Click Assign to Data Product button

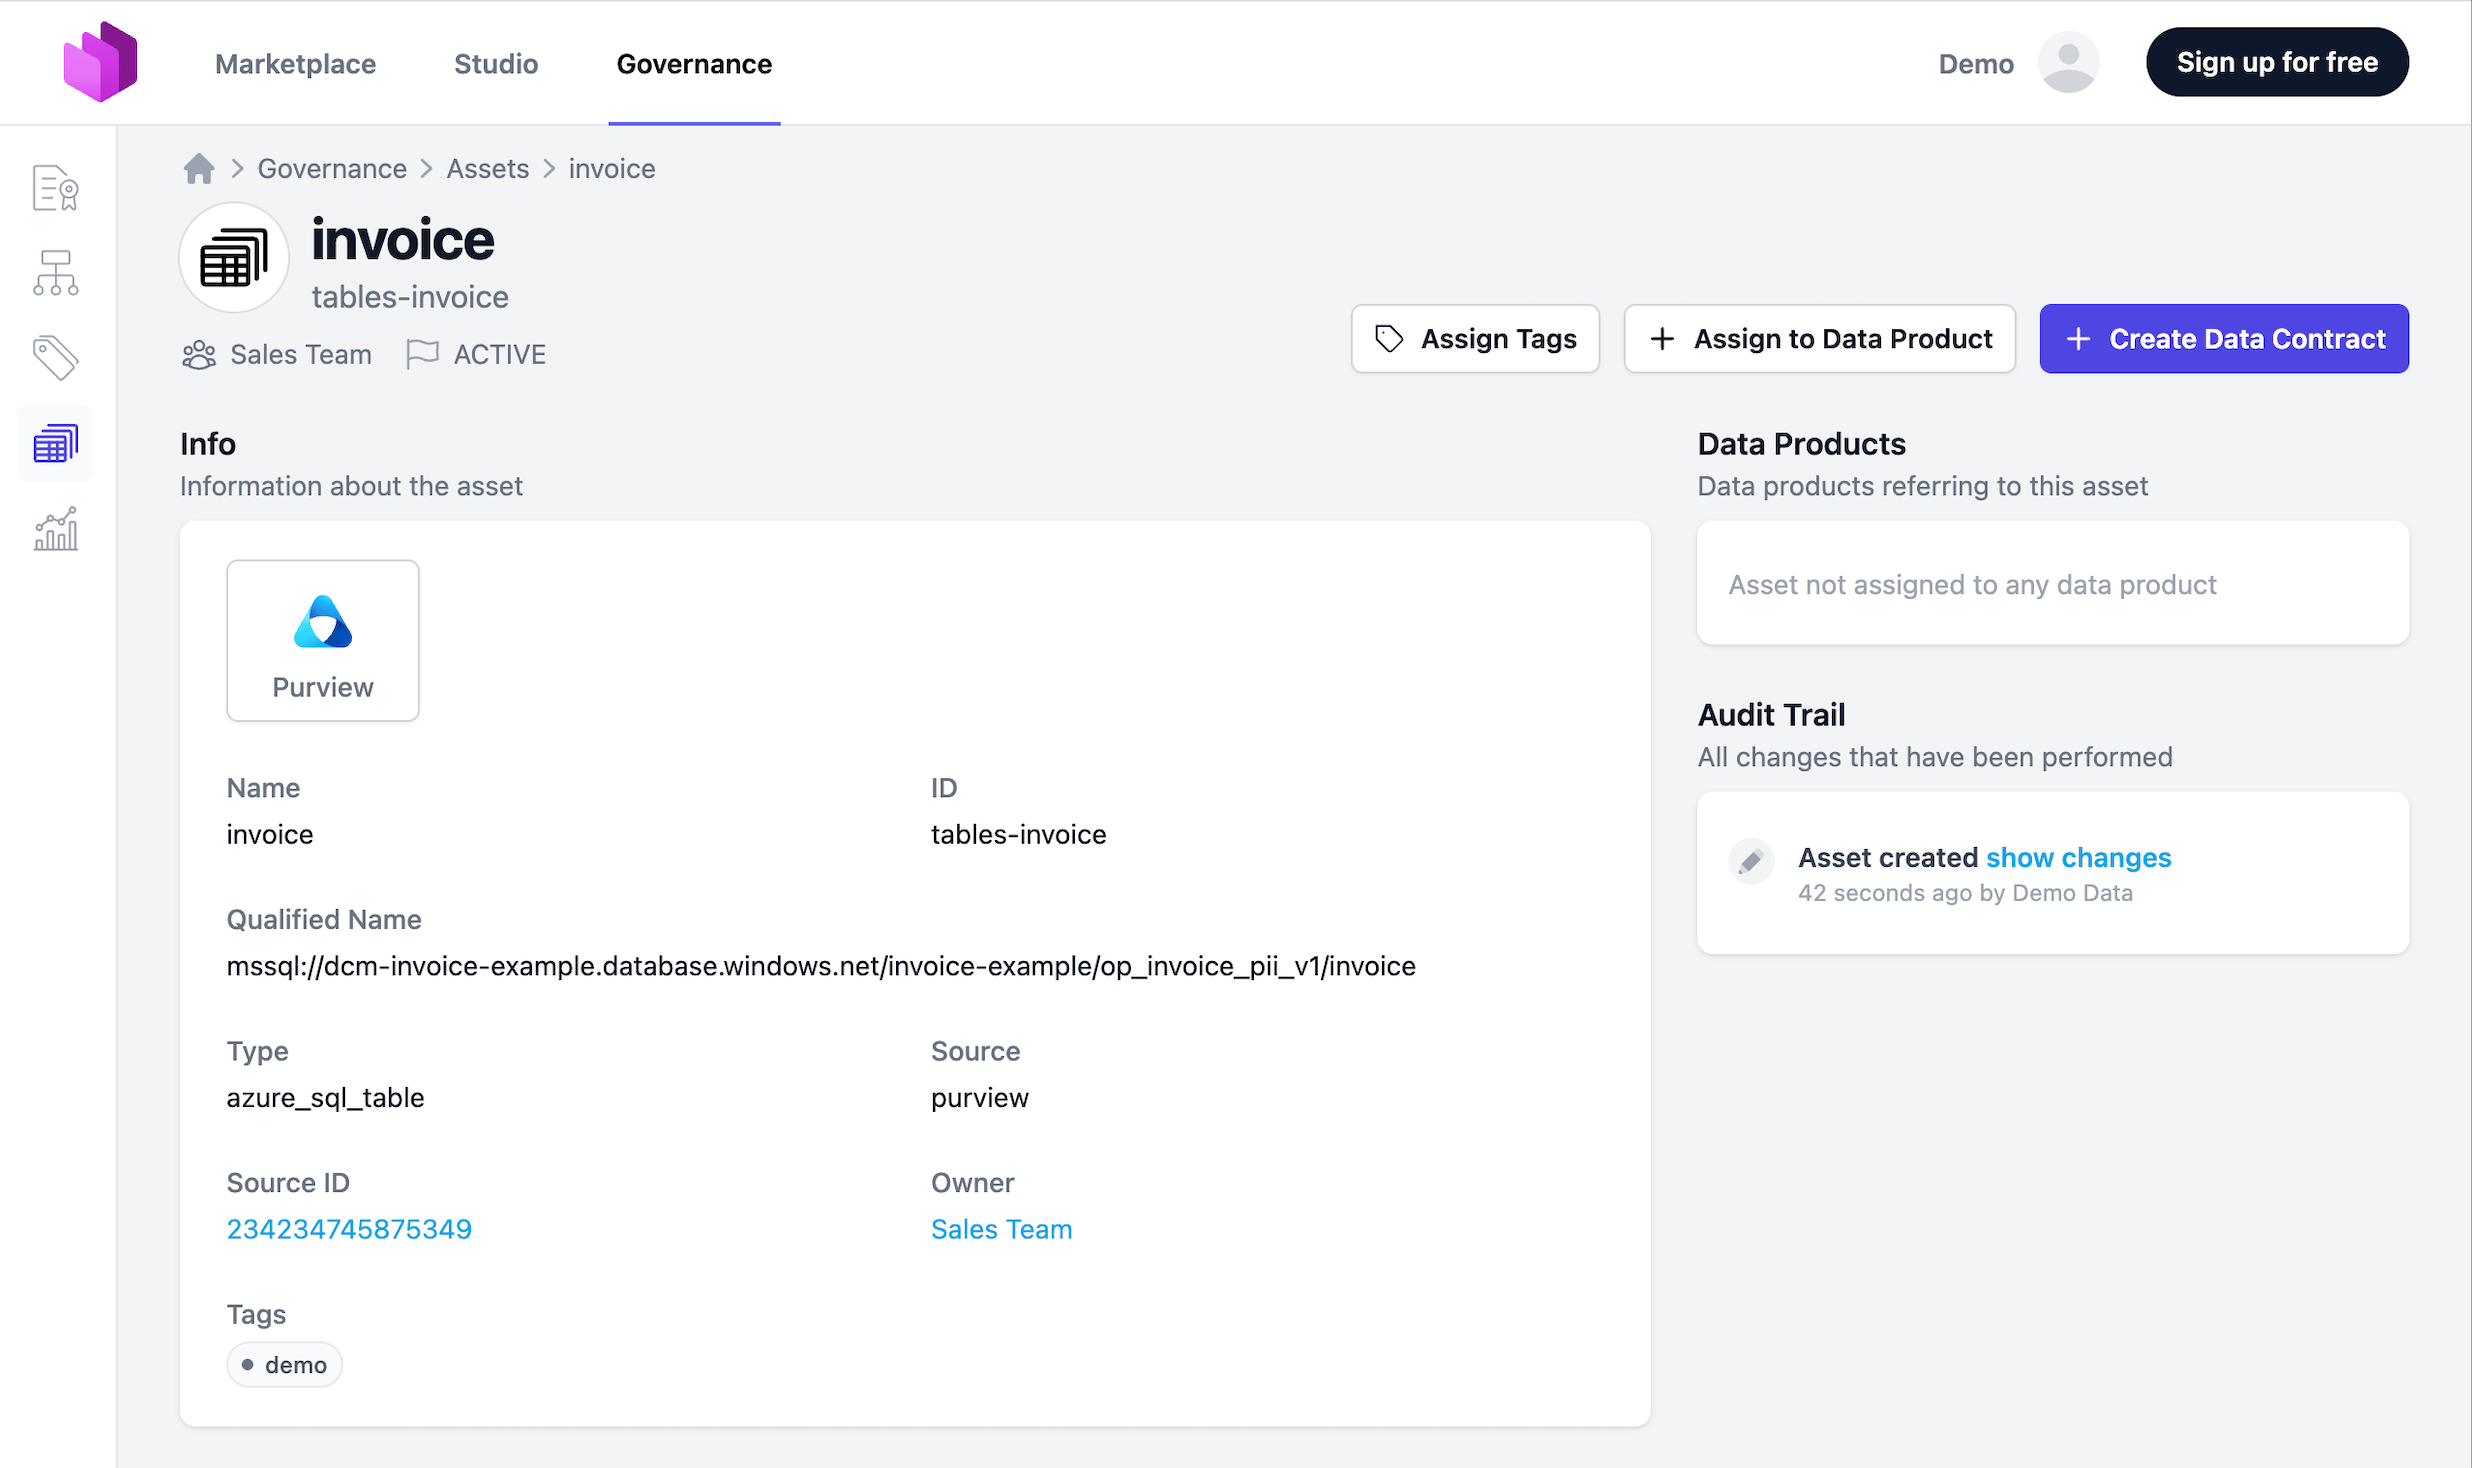[x=1819, y=339]
